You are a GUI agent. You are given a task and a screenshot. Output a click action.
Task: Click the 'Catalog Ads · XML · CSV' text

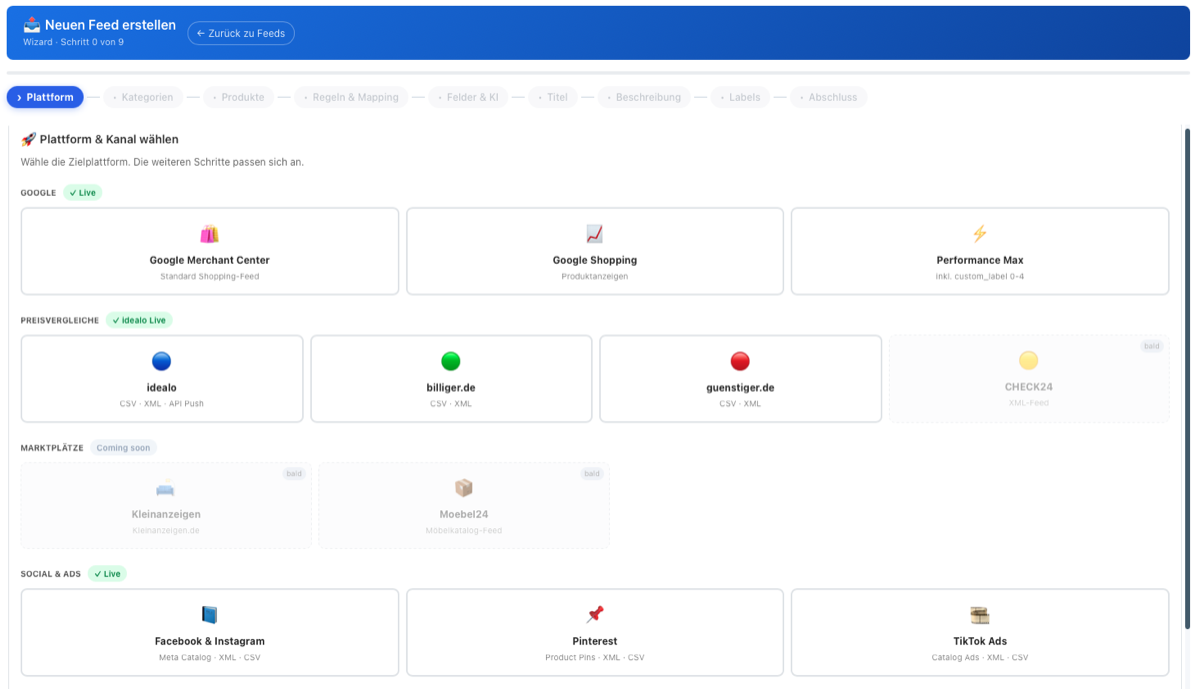[x=980, y=658]
